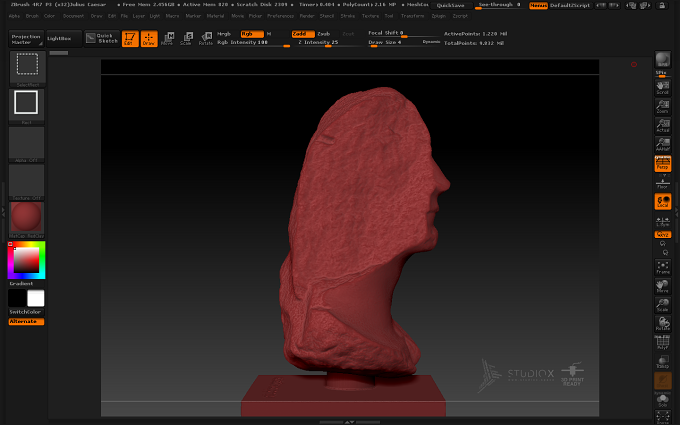Click the SwitchColor button
680x425 pixels.
[26, 312]
